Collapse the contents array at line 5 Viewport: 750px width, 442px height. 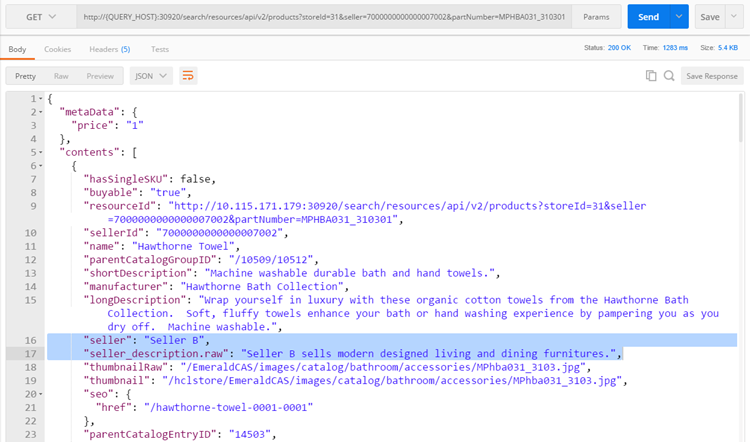(38, 152)
